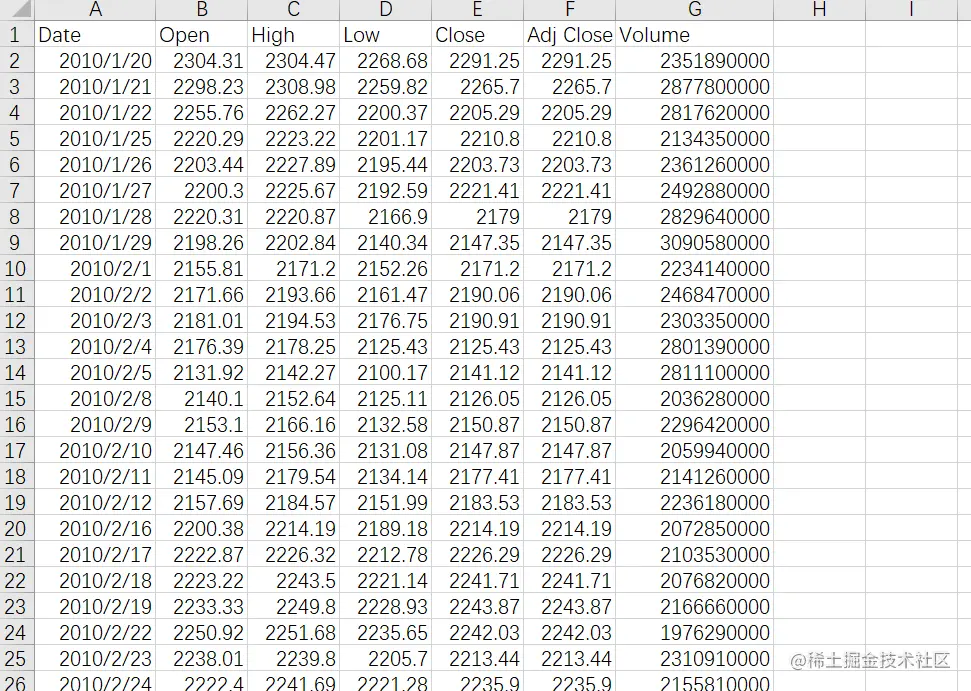Select Open value 2304.31
Viewport: 971px width, 691px height.
(202, 61)
